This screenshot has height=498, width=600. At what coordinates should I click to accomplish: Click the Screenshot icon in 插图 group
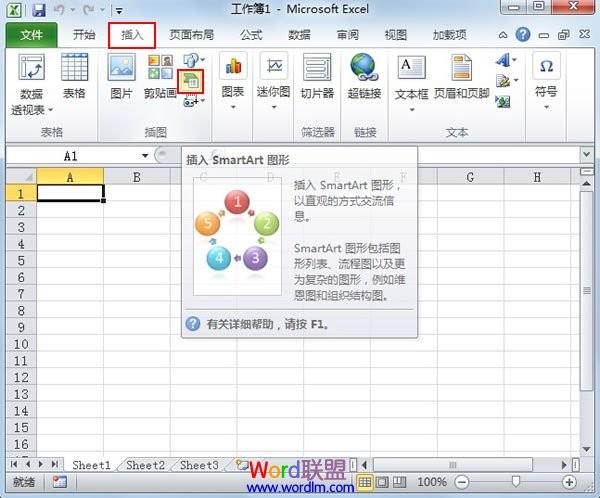tap(190, 102)
